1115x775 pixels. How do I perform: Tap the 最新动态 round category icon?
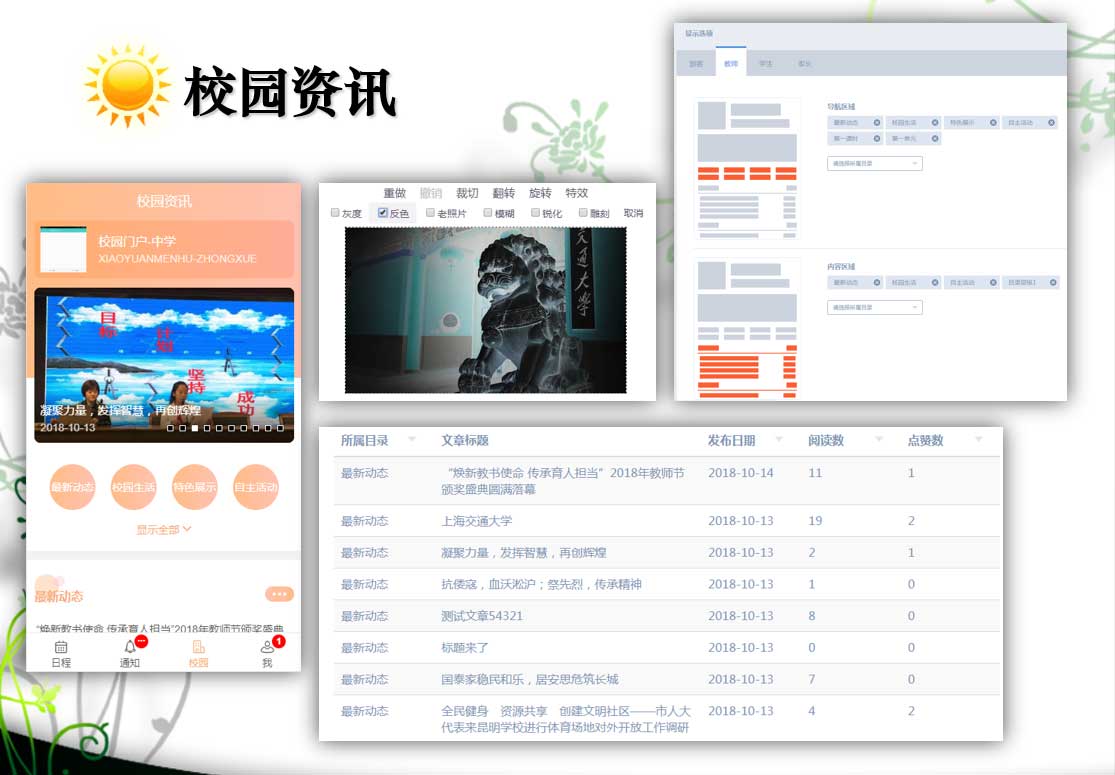[73, 488]
